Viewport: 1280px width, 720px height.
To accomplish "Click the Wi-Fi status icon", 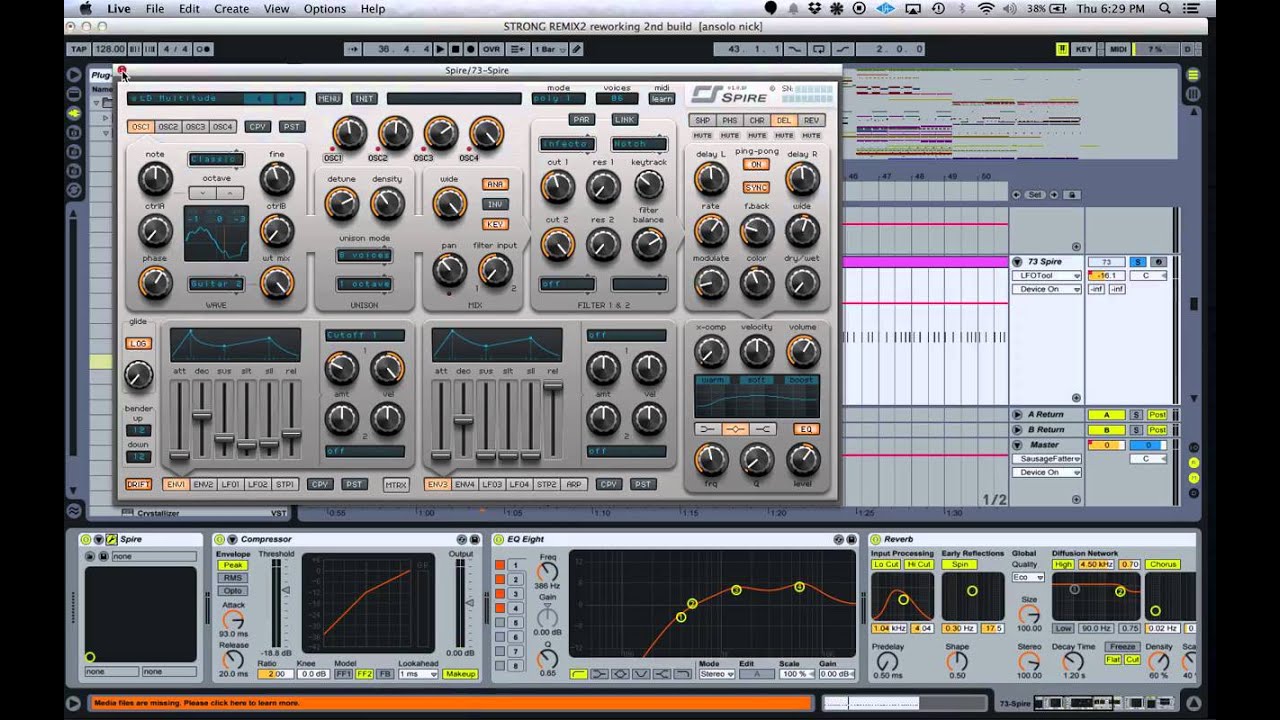I will [986, 9].
